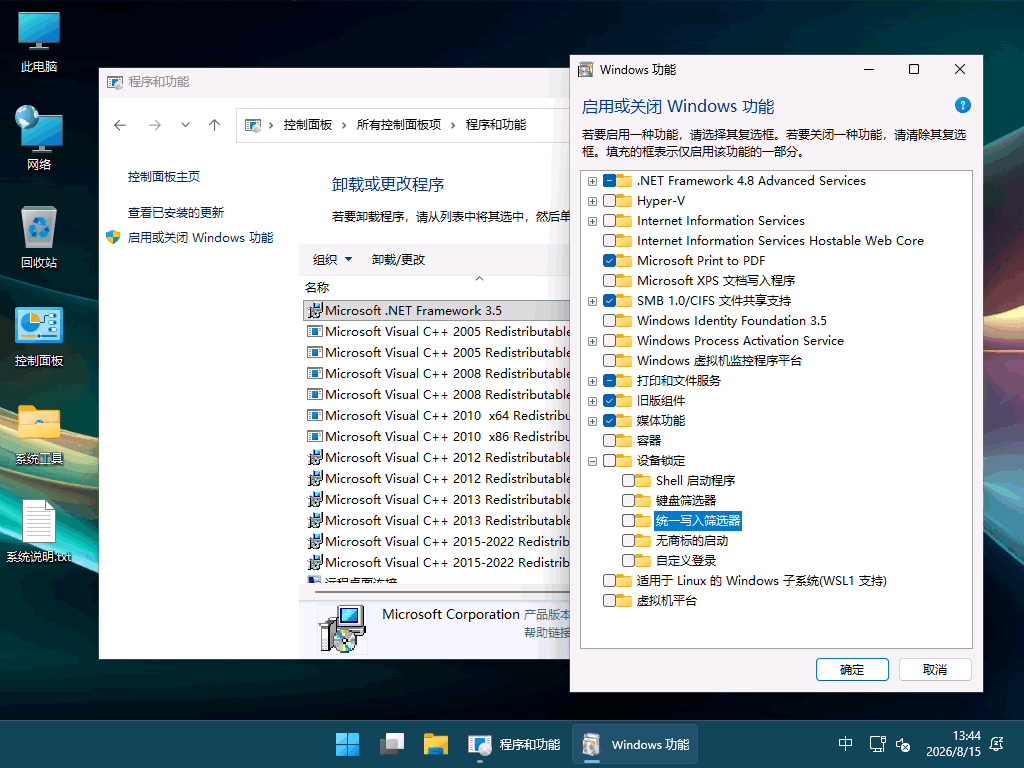Open recent locations dropdown arrow
The image size is (1024, 768).
(185, 125)
